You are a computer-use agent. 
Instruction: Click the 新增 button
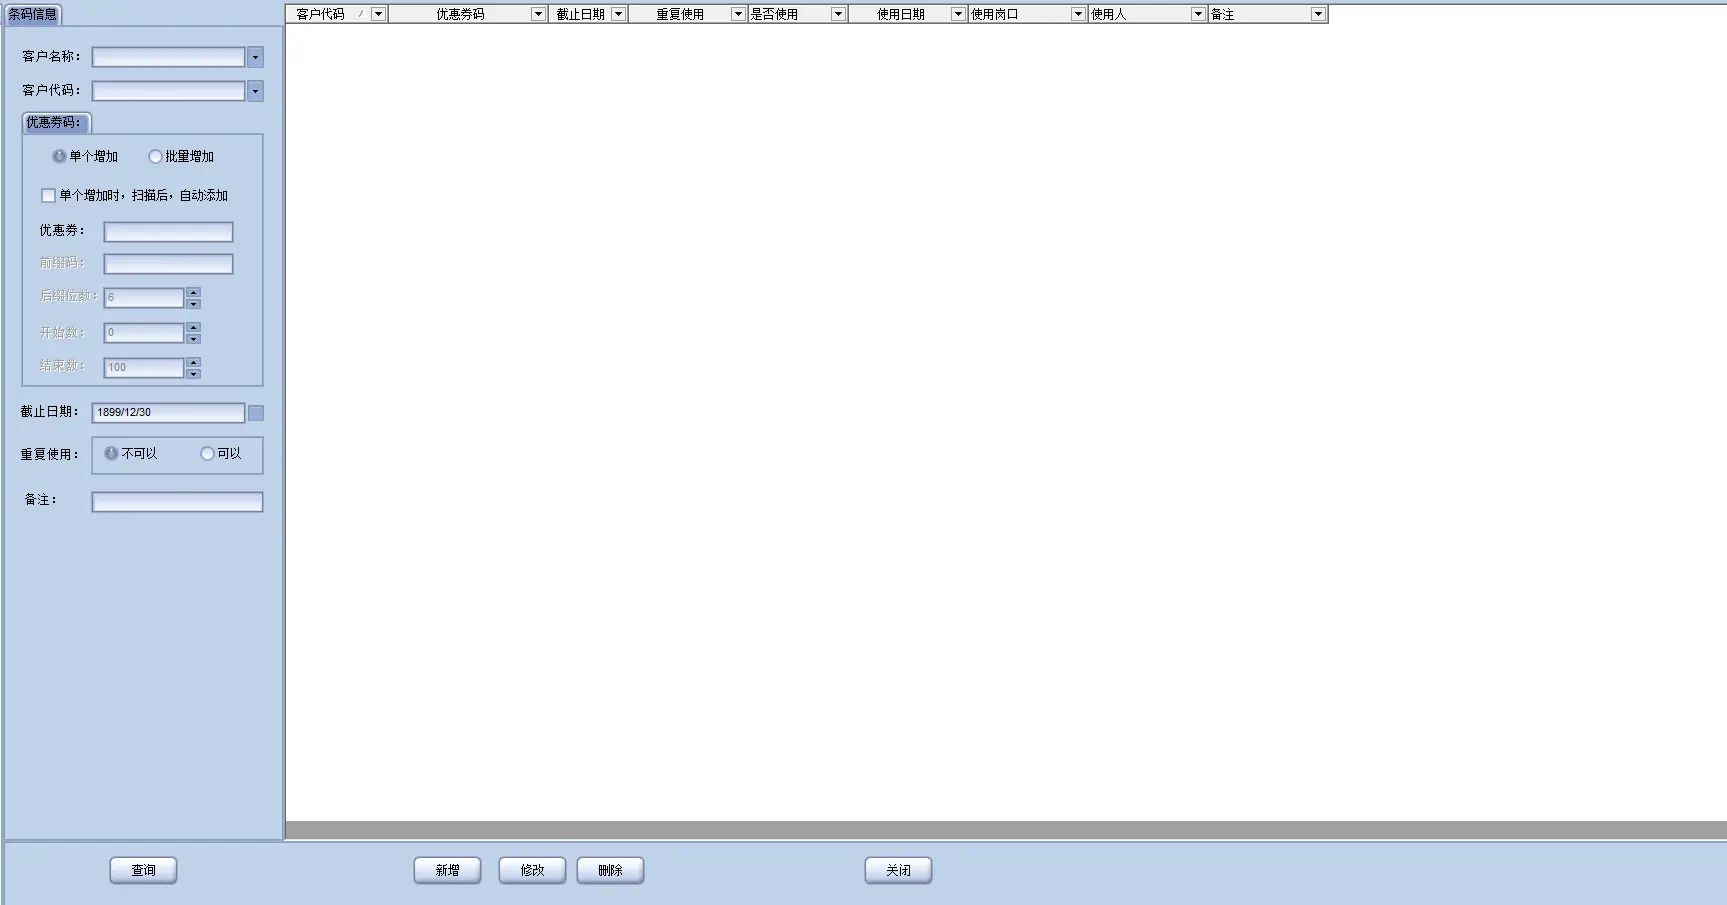tap(447, 871)
